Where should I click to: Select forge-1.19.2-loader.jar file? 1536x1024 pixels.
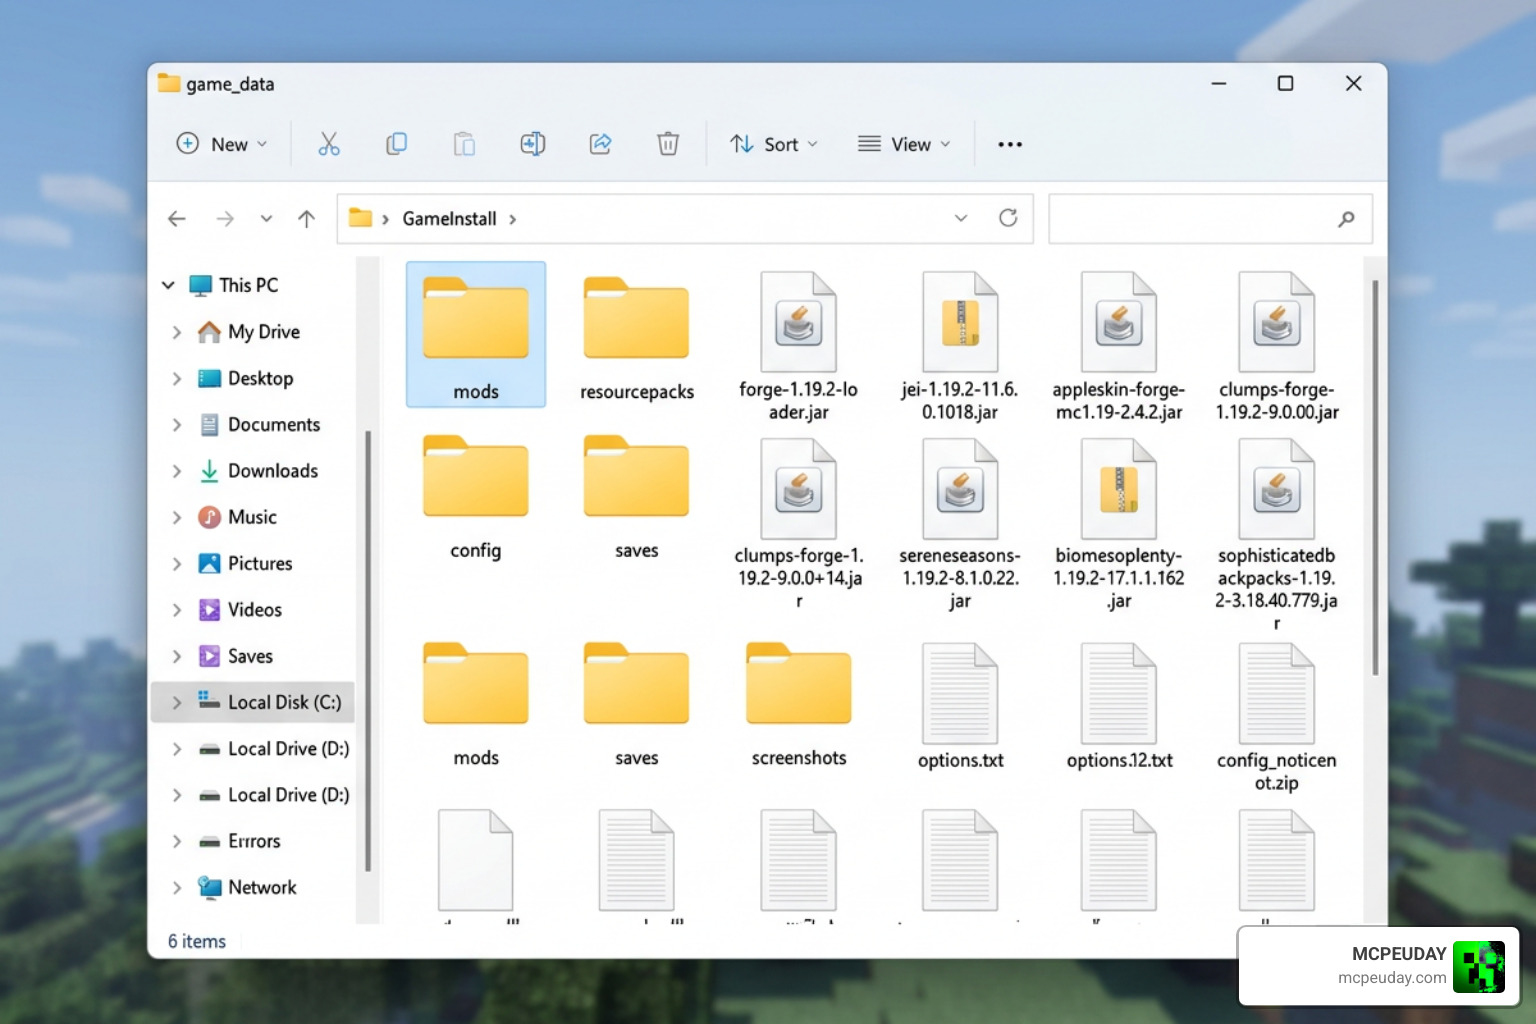[798, 346]
